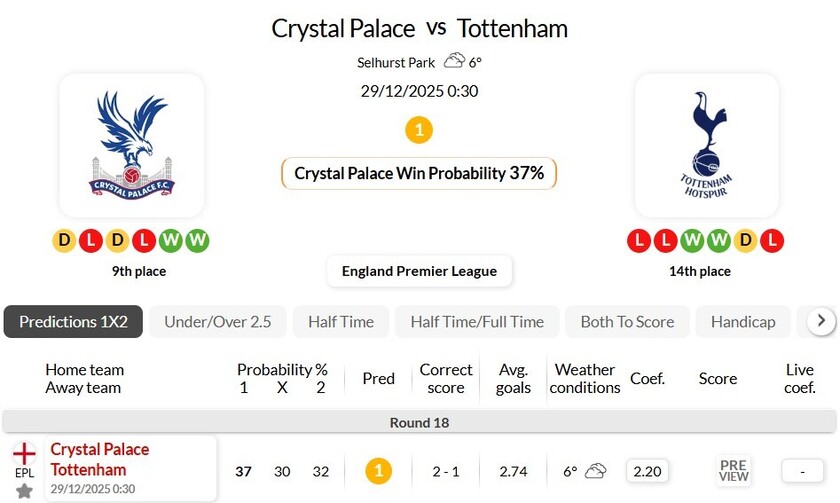Click the weather cloud icon beside Selhurst Park

(454, 61)
